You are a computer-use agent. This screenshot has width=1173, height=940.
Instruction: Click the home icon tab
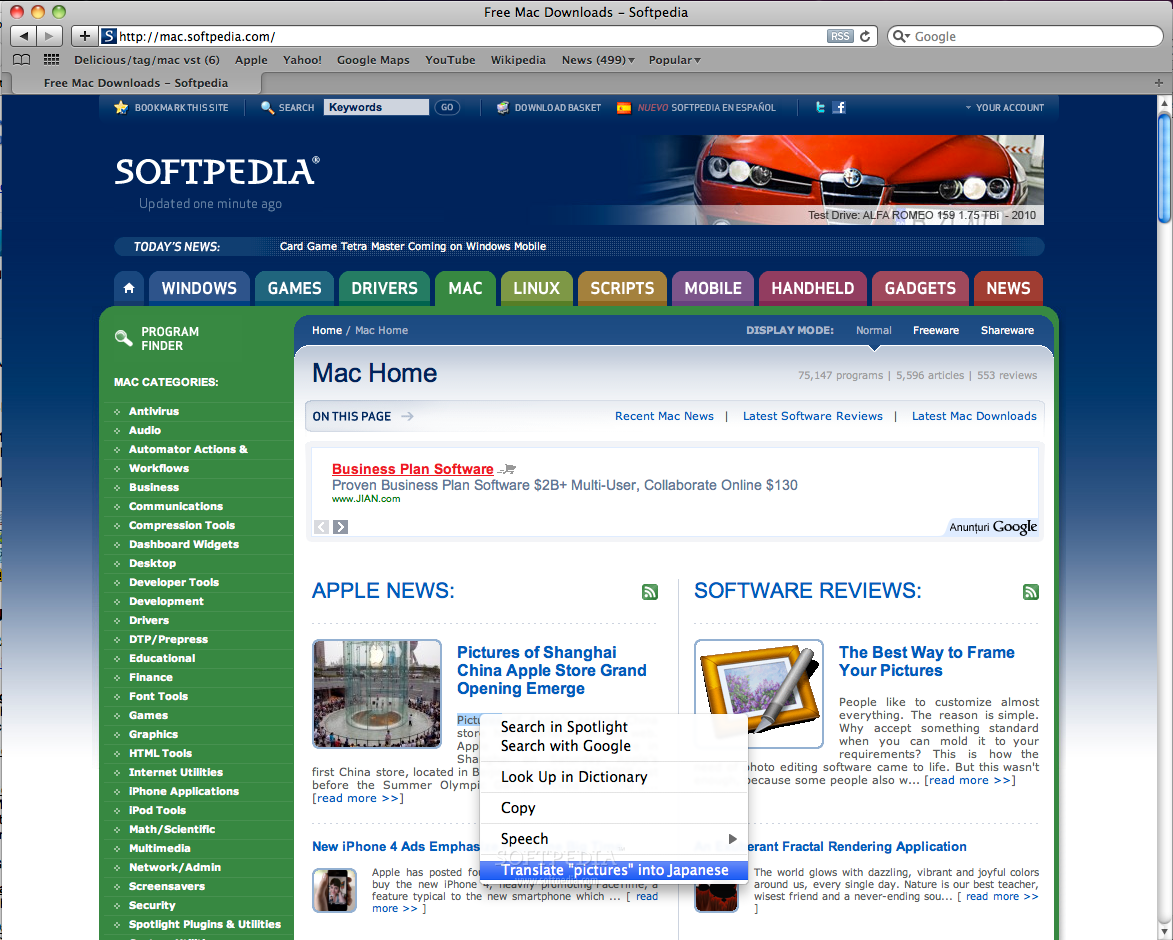coord(129,288)
